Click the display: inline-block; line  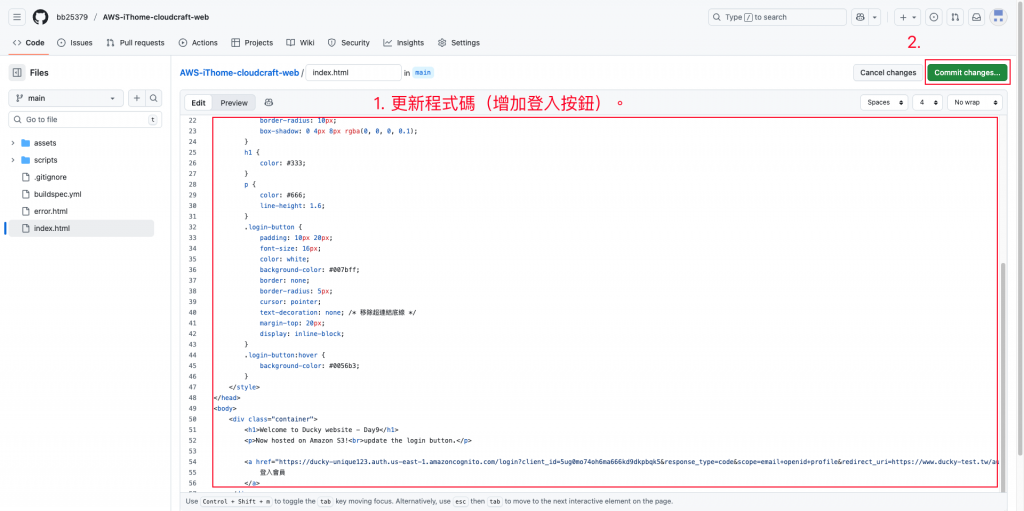pos(301,333)
